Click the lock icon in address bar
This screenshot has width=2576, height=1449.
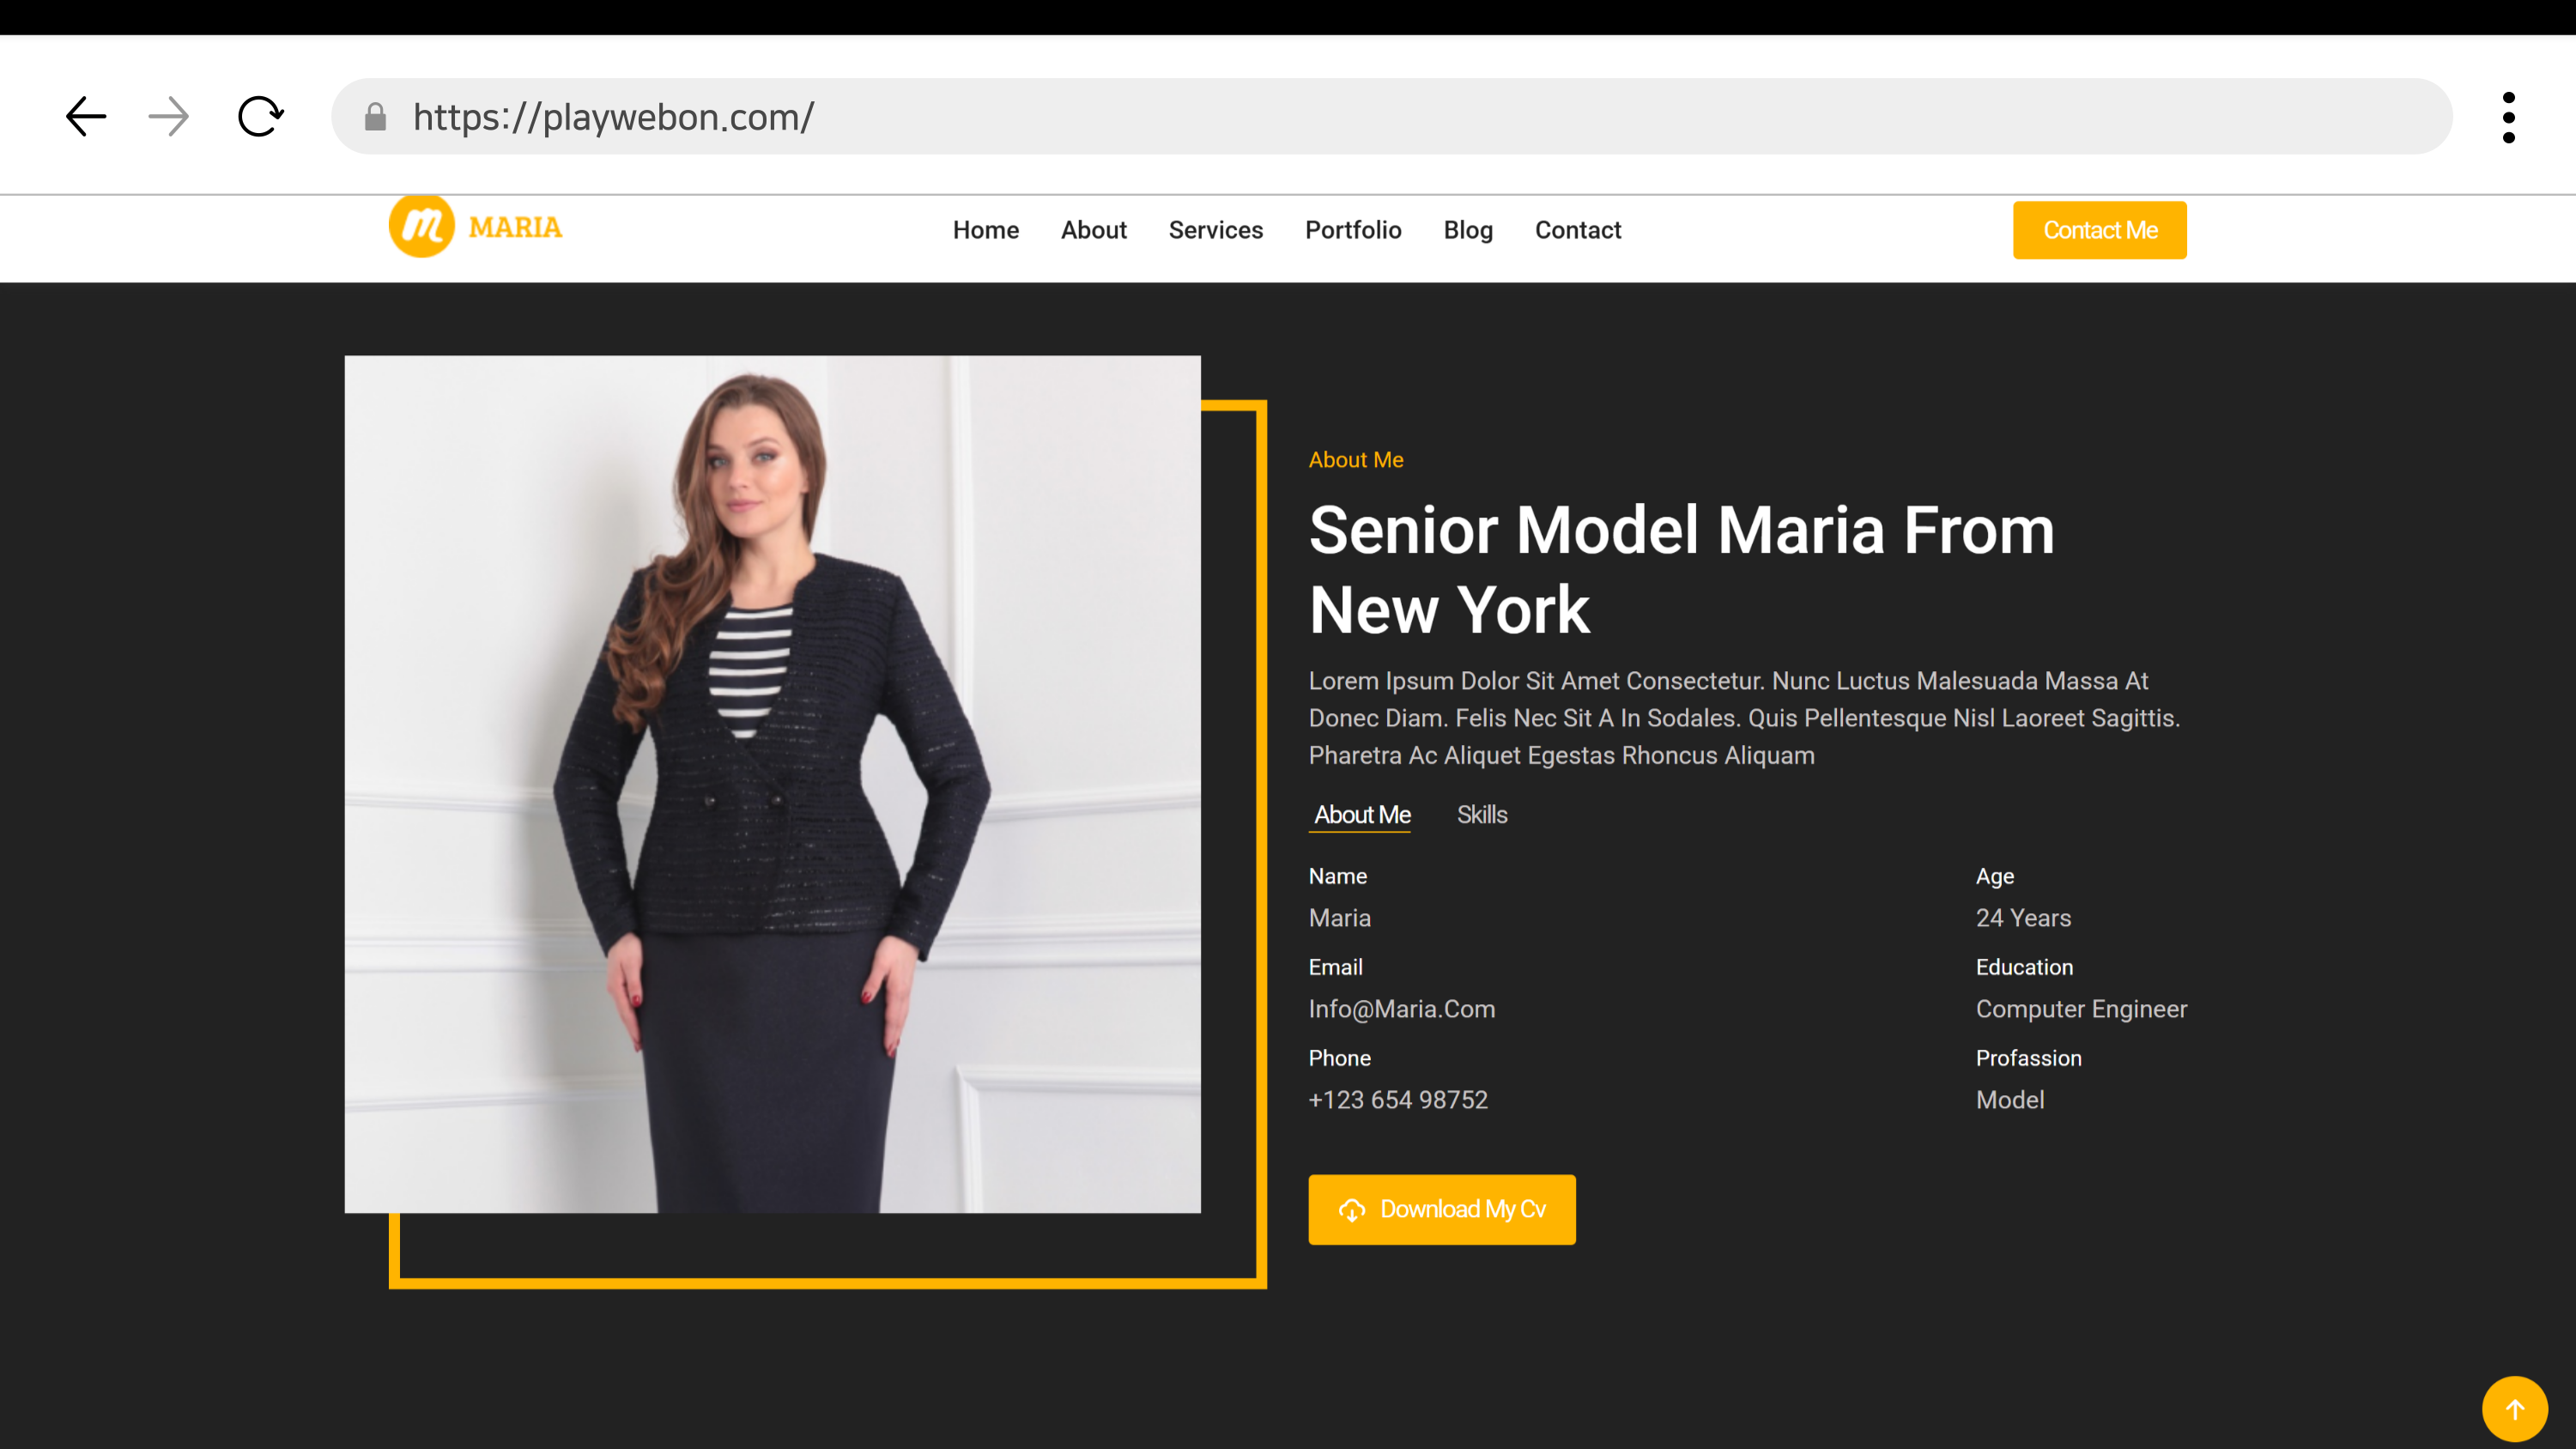375,118
